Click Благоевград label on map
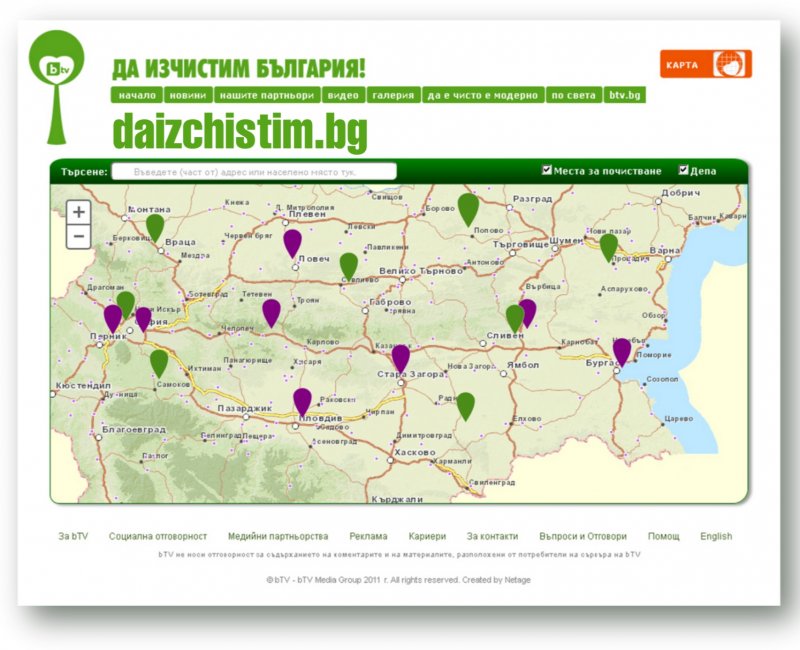The height and width of the screenshot is (650, 800). (134, 430)
